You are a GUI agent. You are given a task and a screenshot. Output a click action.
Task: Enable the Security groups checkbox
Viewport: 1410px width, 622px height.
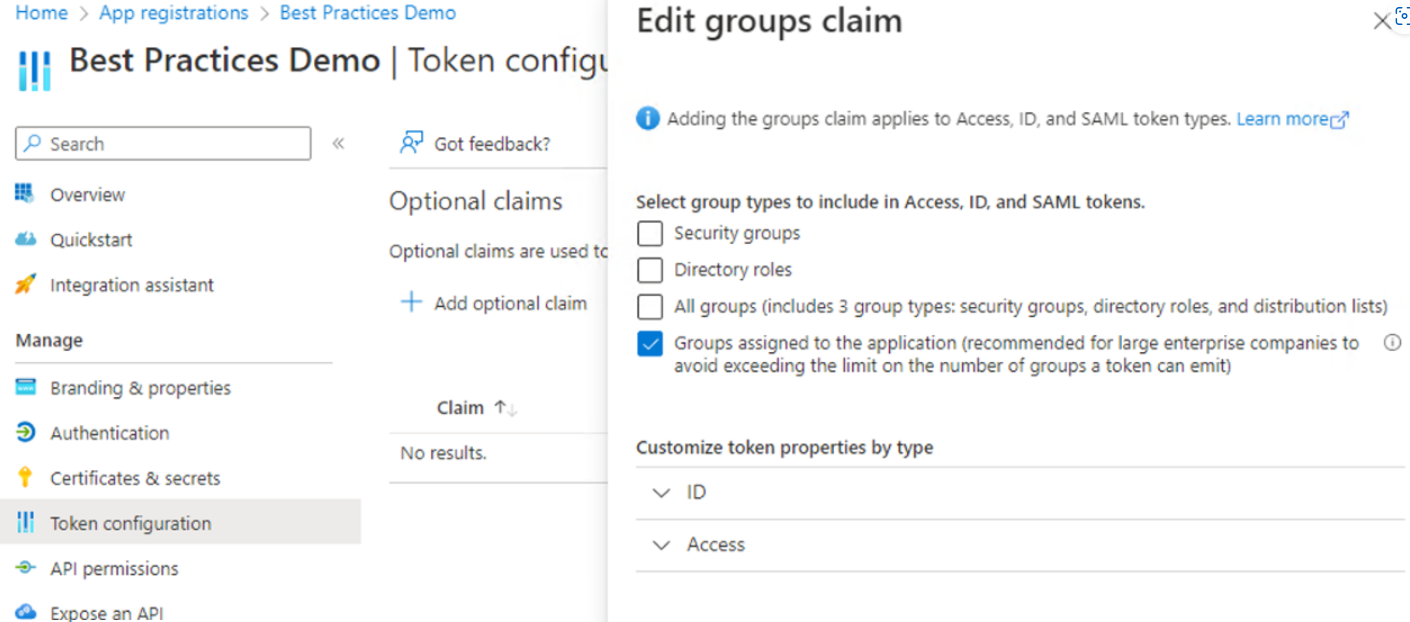[650, 234]
